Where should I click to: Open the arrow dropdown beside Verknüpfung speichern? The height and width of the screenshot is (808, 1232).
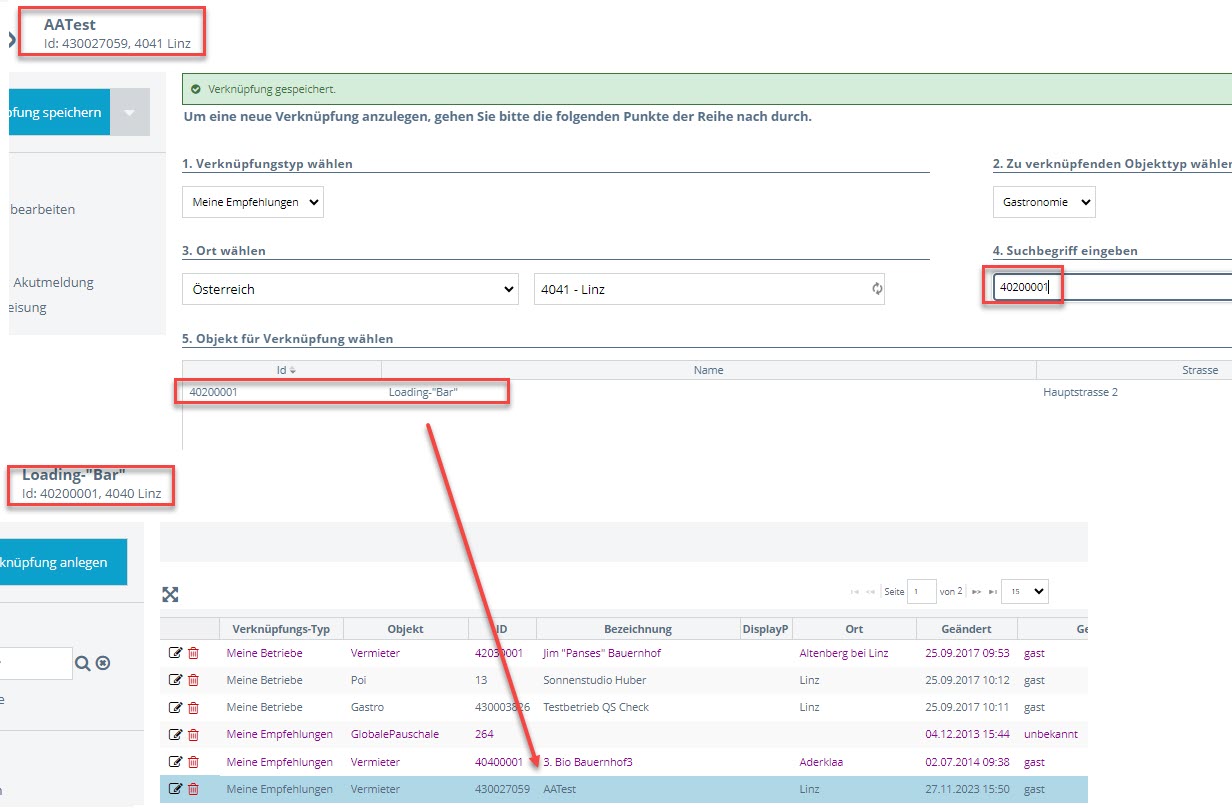click(x=130, y=113)
